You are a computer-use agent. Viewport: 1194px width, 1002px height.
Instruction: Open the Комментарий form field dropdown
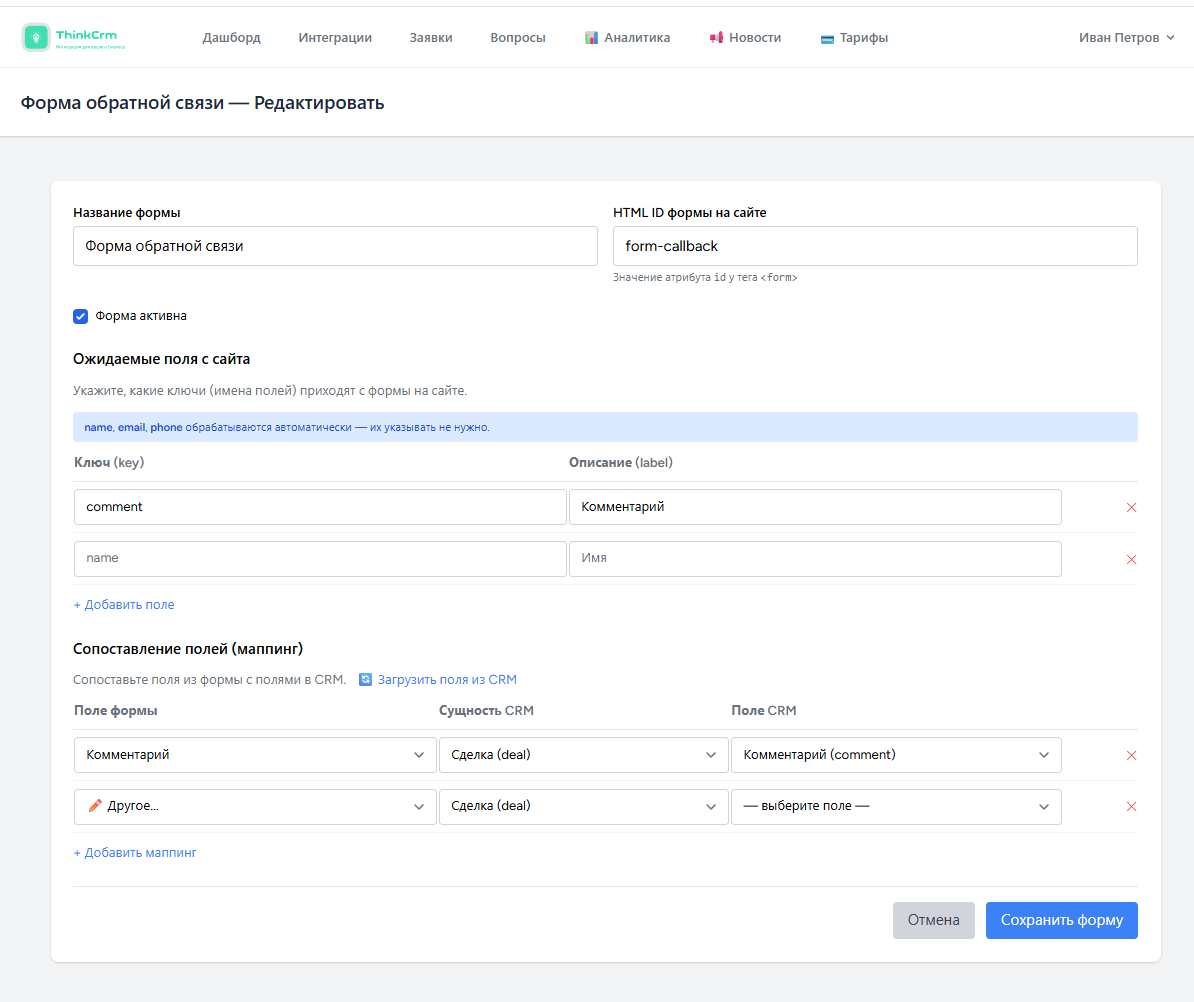pyautogui.click(x=255, y=755)
